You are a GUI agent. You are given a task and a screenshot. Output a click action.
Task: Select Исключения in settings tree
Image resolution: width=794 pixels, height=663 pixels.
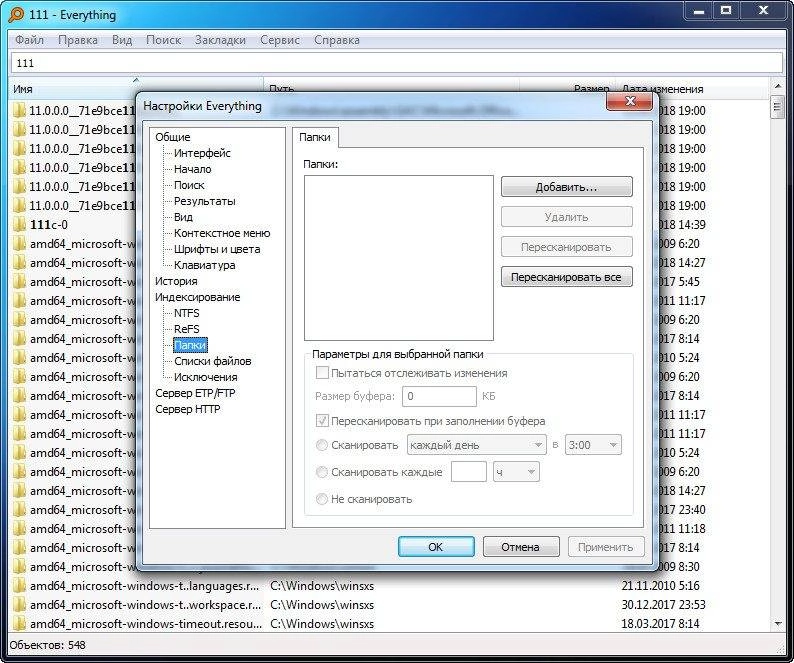click(x=206, y=377)
